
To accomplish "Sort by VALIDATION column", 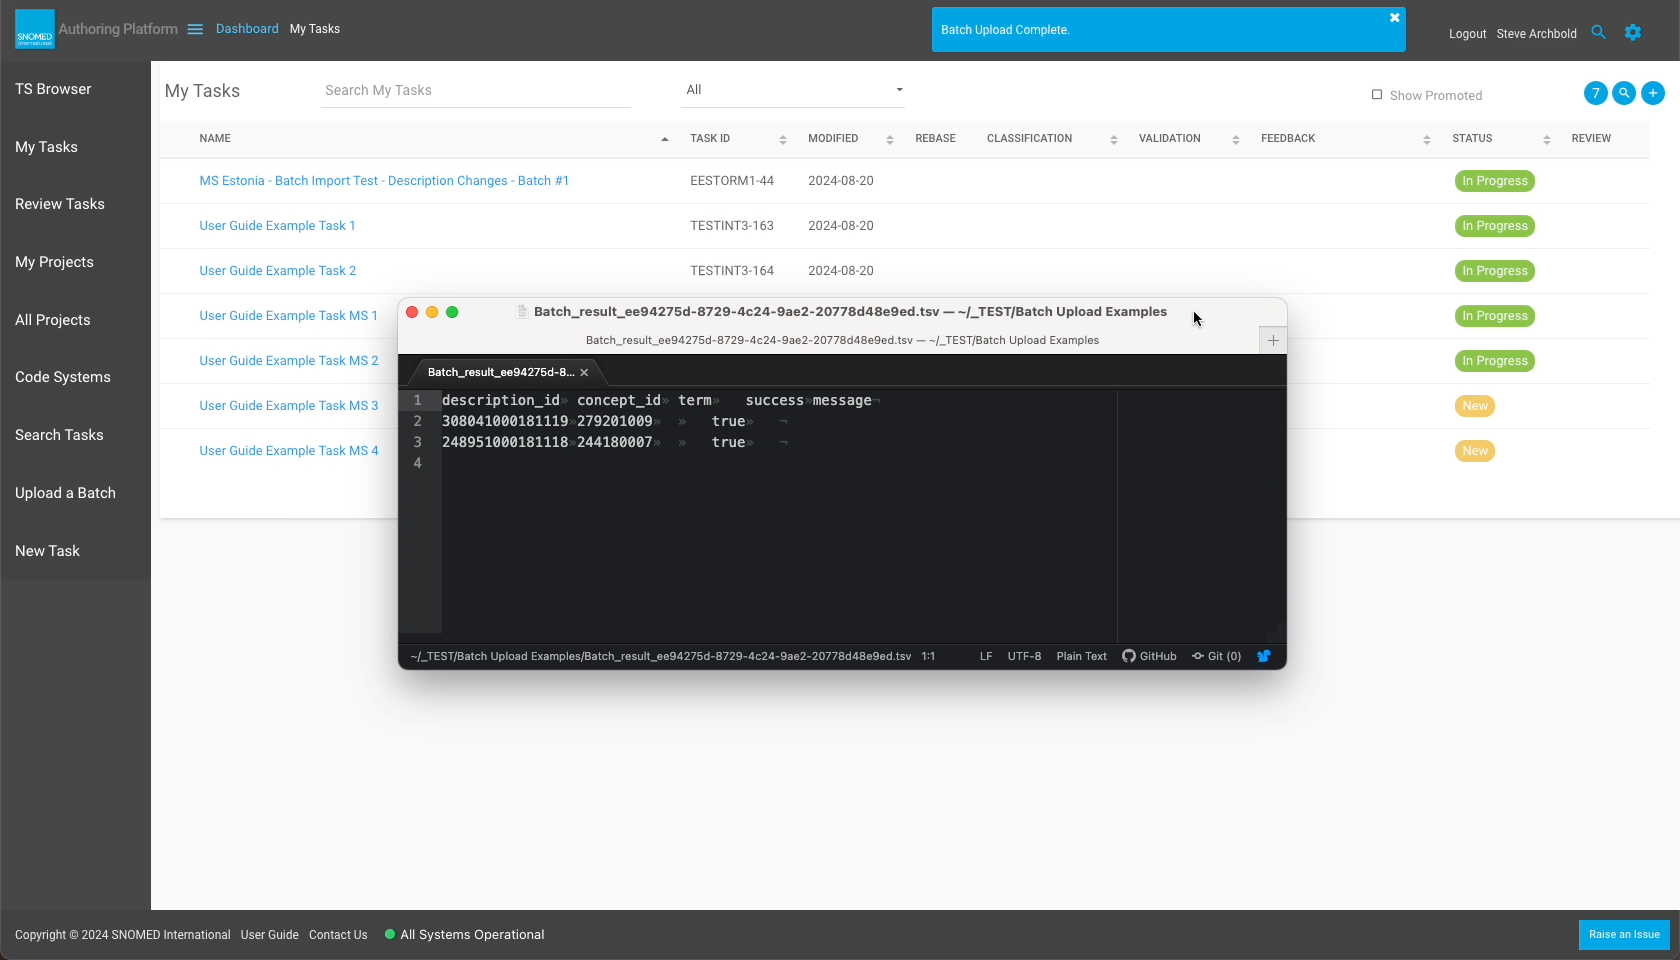I will (1236, 139).
